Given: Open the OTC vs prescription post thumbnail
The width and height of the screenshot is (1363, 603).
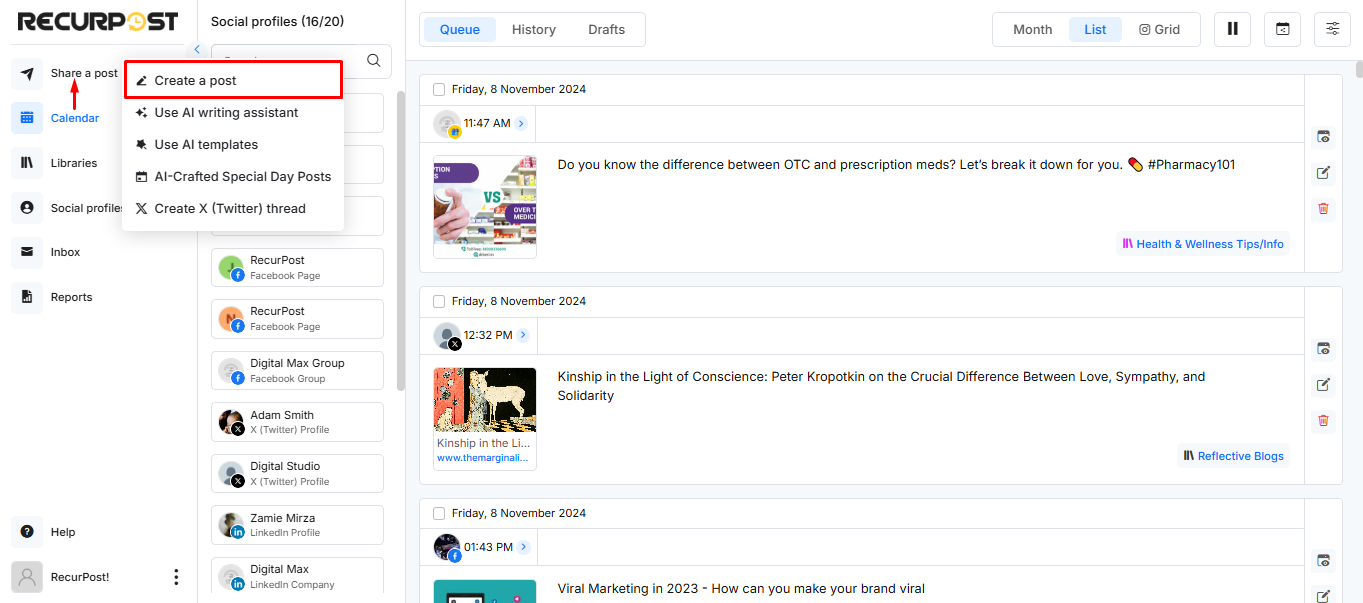Looking at the screenshot, I should coord(485,207).
